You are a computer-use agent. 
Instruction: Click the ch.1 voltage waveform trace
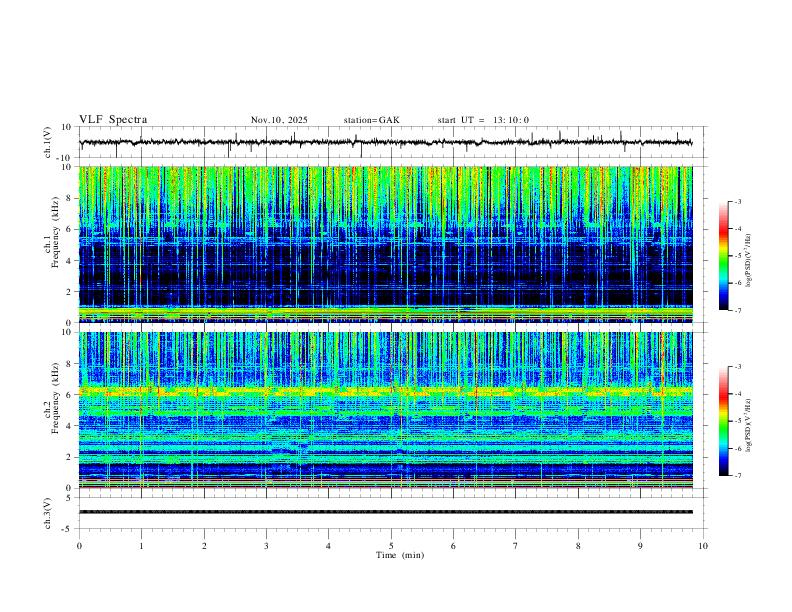click(385, 142)
